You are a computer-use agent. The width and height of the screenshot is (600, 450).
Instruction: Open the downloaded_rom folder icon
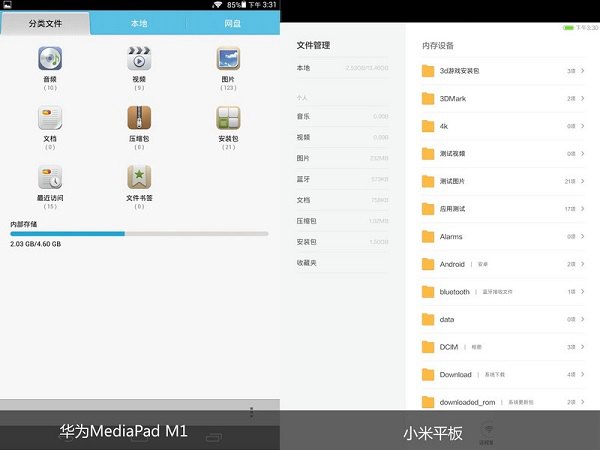coord(428,402)
